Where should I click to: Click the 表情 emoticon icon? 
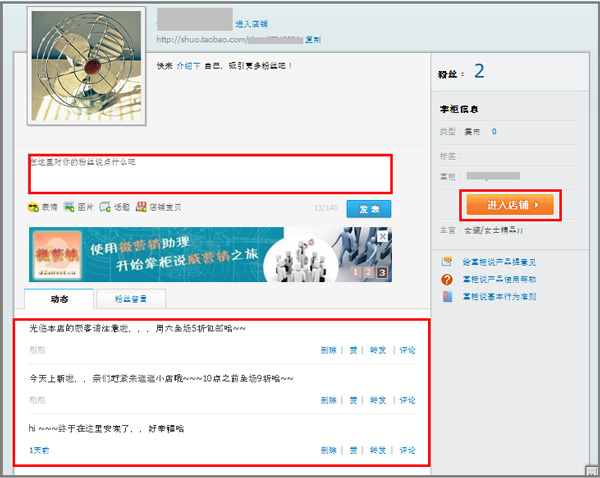coord(33,207)
